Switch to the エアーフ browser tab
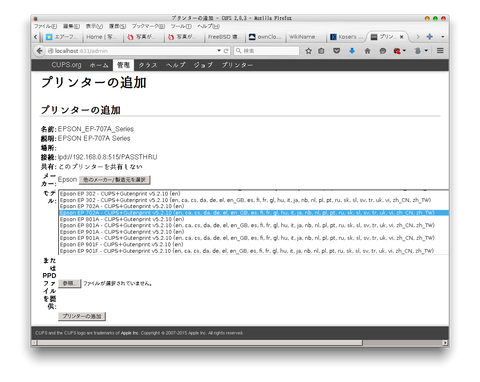The height and width of the screenshot is (382, 480). pos(62,37)
